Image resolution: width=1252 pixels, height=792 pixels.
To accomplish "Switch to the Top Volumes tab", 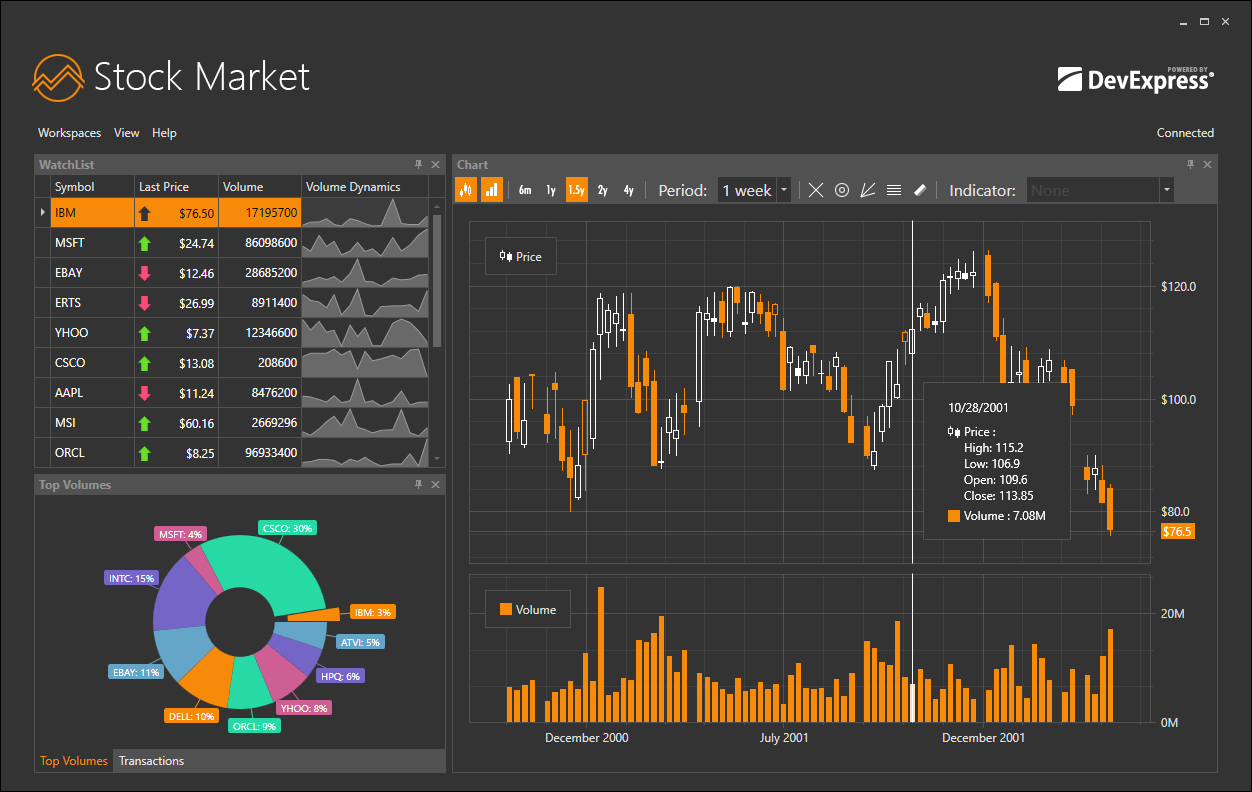I will [x=74, y=761].
